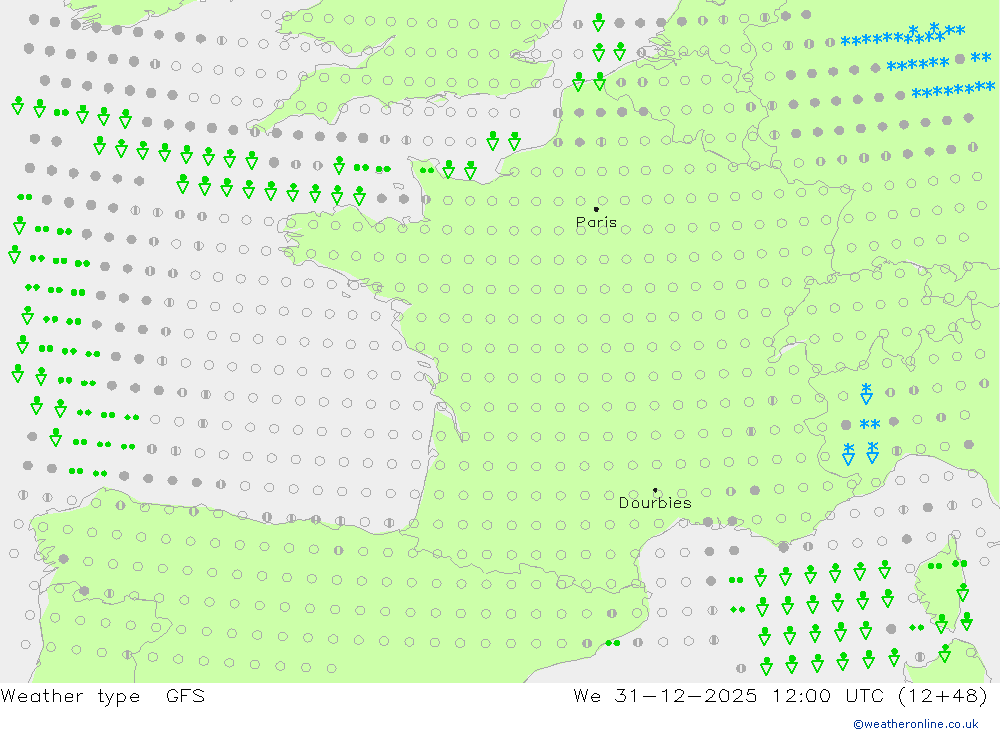Viewport: 1000px width, 733px height.
Task: Select the top-left rain shower symbol over the Atlantic
Action: click(18, 105)
